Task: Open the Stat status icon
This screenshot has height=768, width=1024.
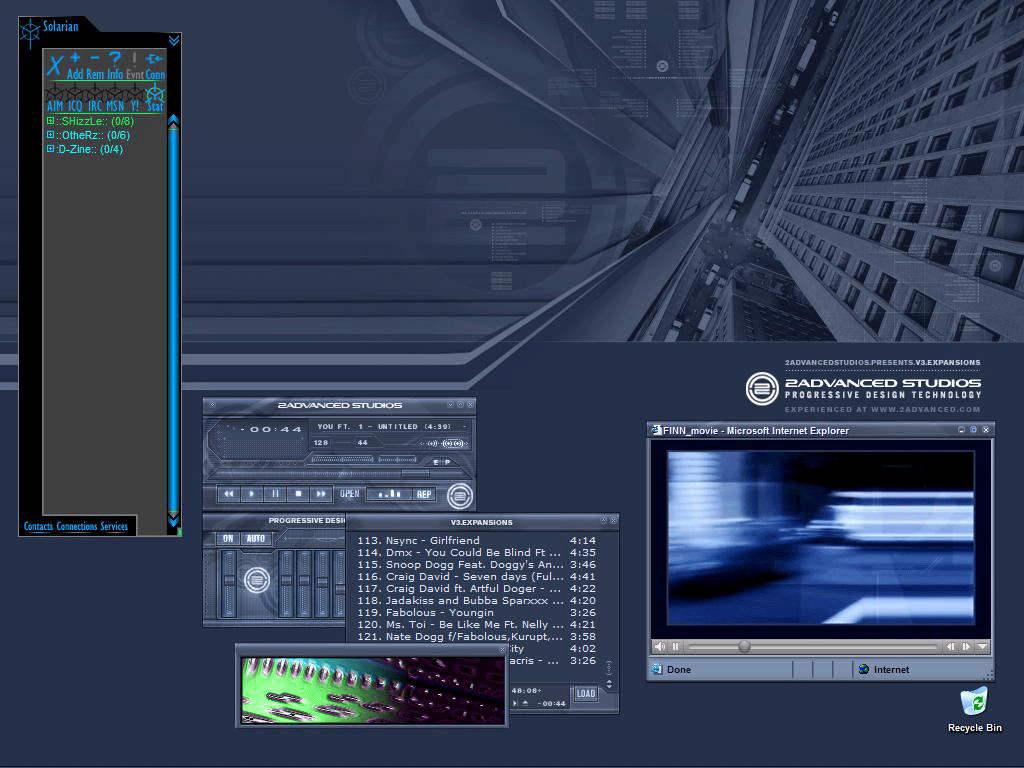Action: pyautogui.click(x=155, y=97)
